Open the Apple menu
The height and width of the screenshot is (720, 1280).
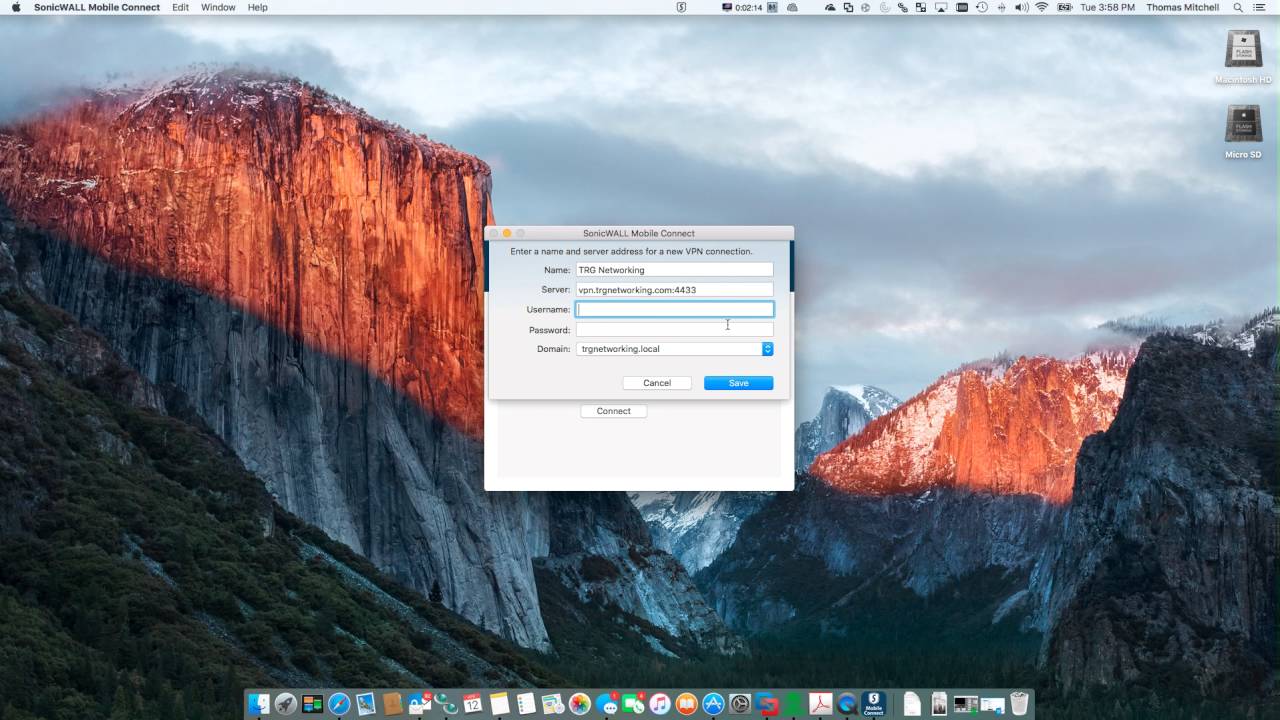click(x=16, y=7)
